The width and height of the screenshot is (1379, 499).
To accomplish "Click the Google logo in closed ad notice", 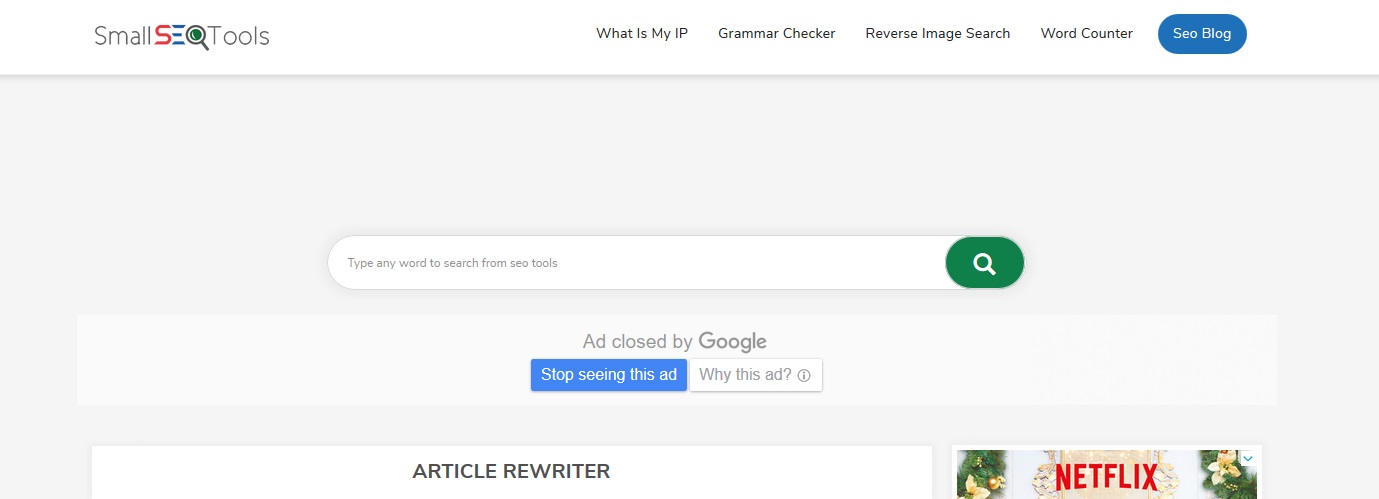I will (x=732, y=342).
